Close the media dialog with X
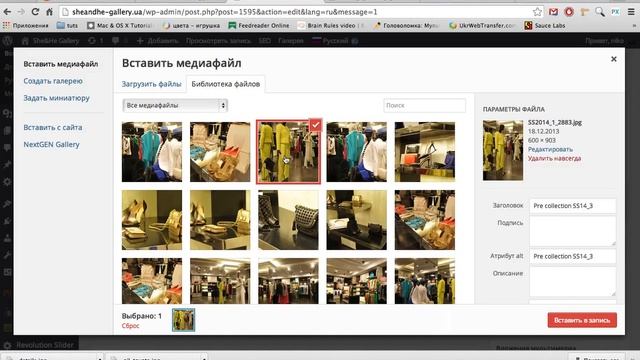 point(613,59)
